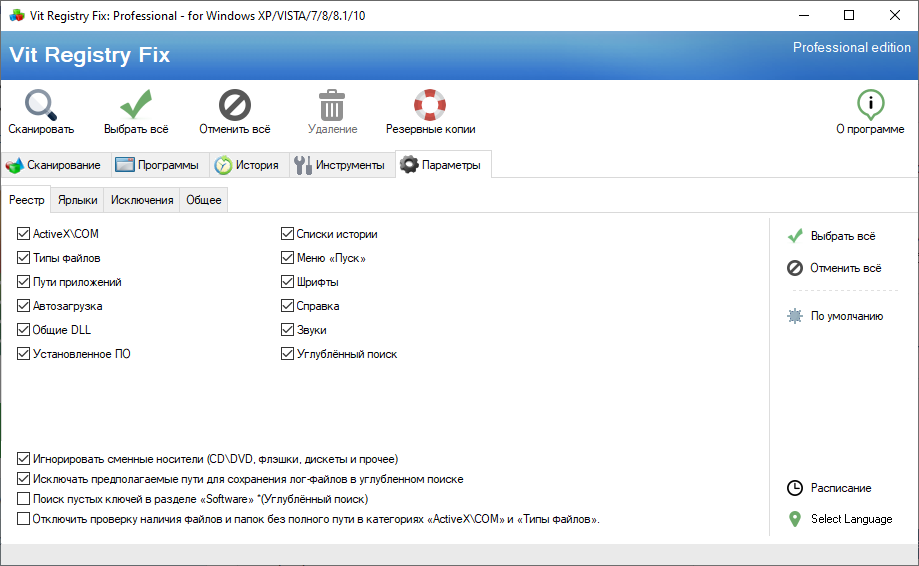Toggle the Списки истории checkbox
The width and height of the screenshot is (919, 566).
(x=287, y=234)
